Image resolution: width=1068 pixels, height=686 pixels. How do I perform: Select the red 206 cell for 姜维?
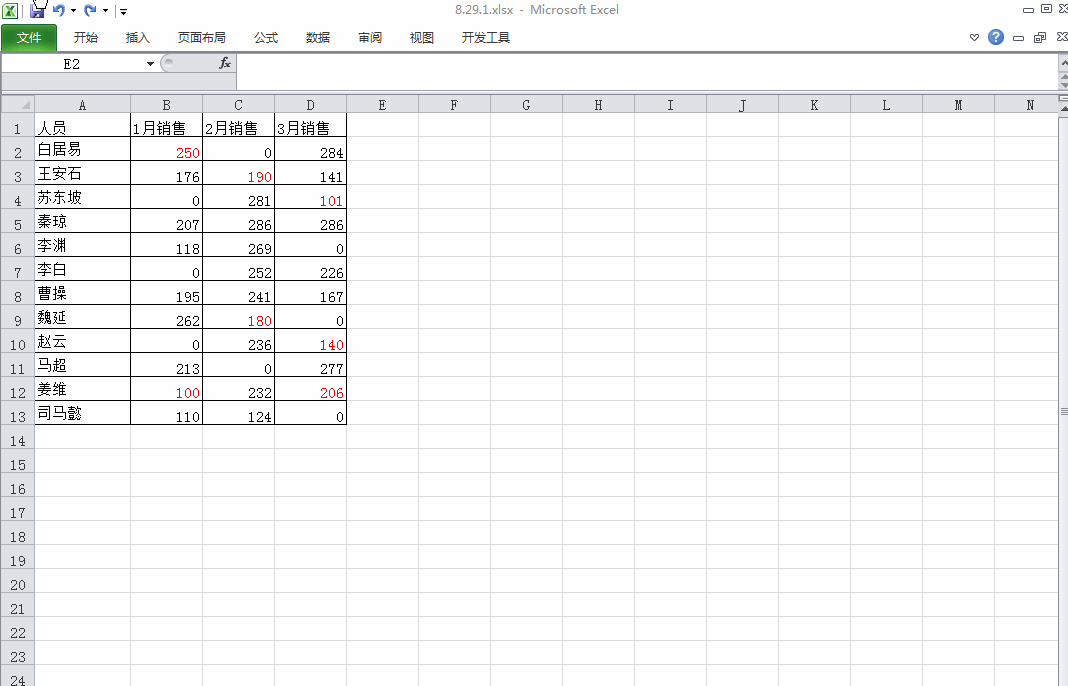[311, 389]
